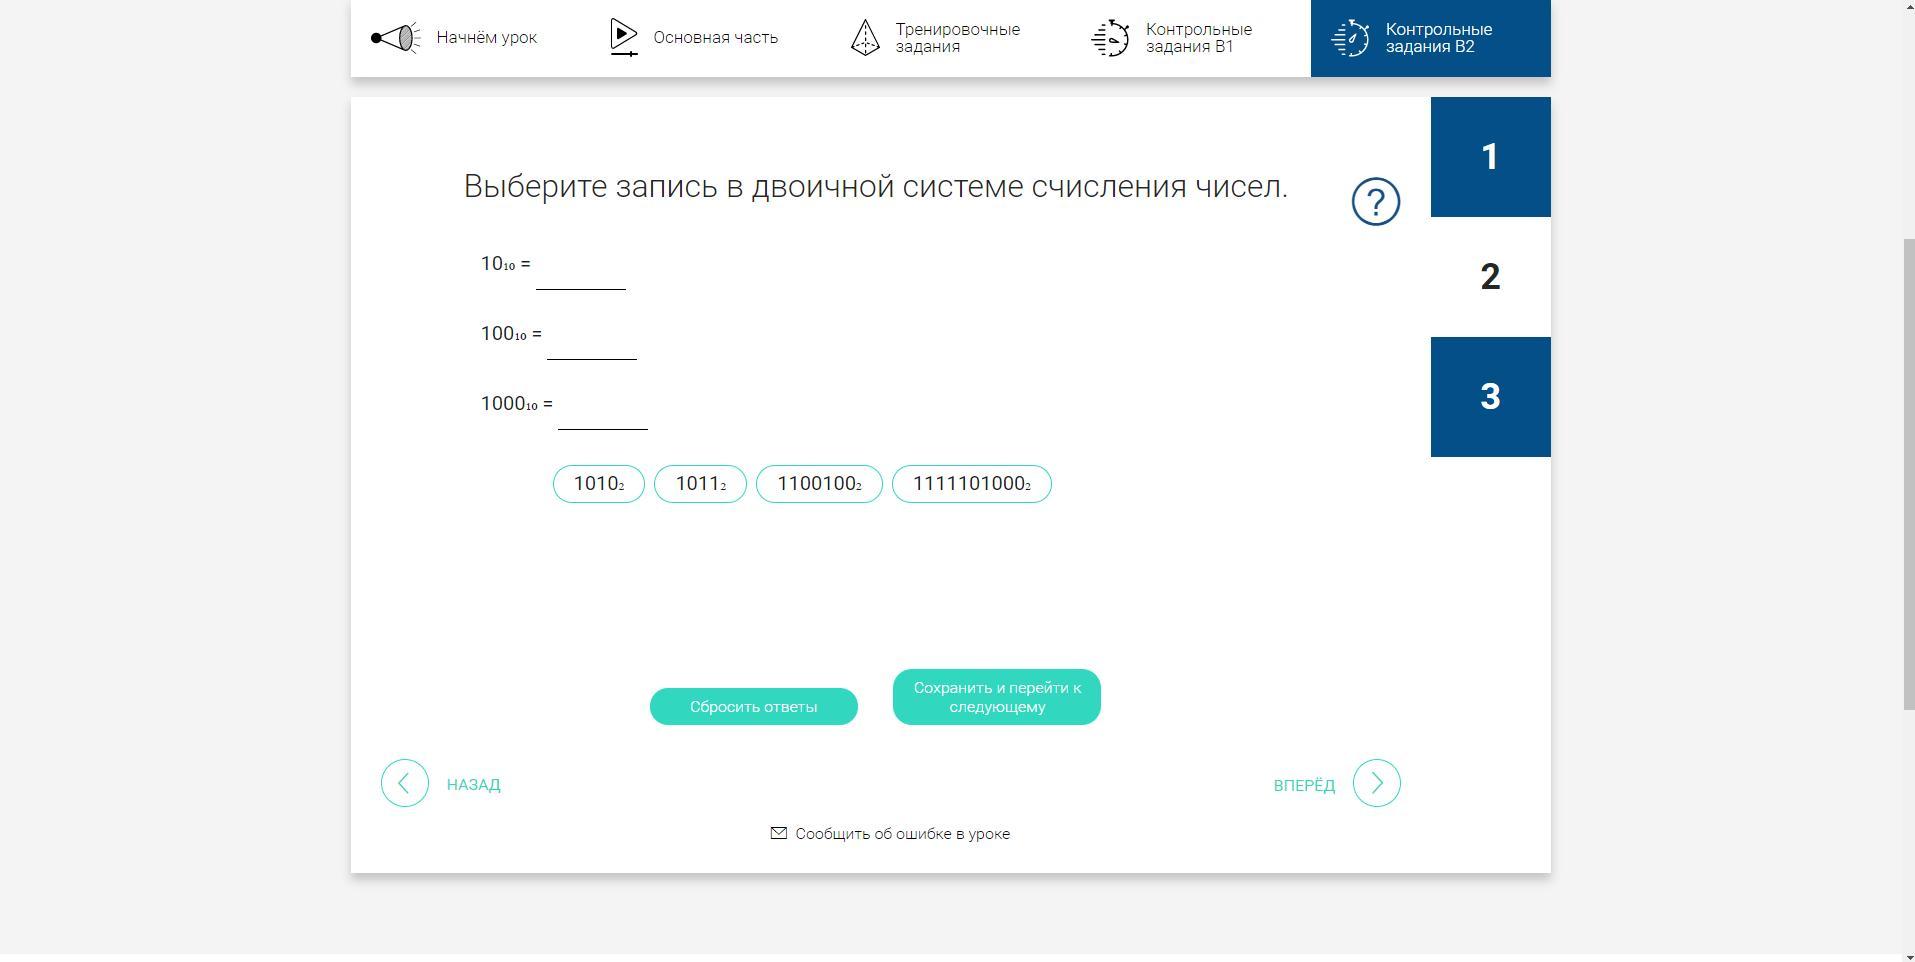Click the envelope icon to report error

779,833
